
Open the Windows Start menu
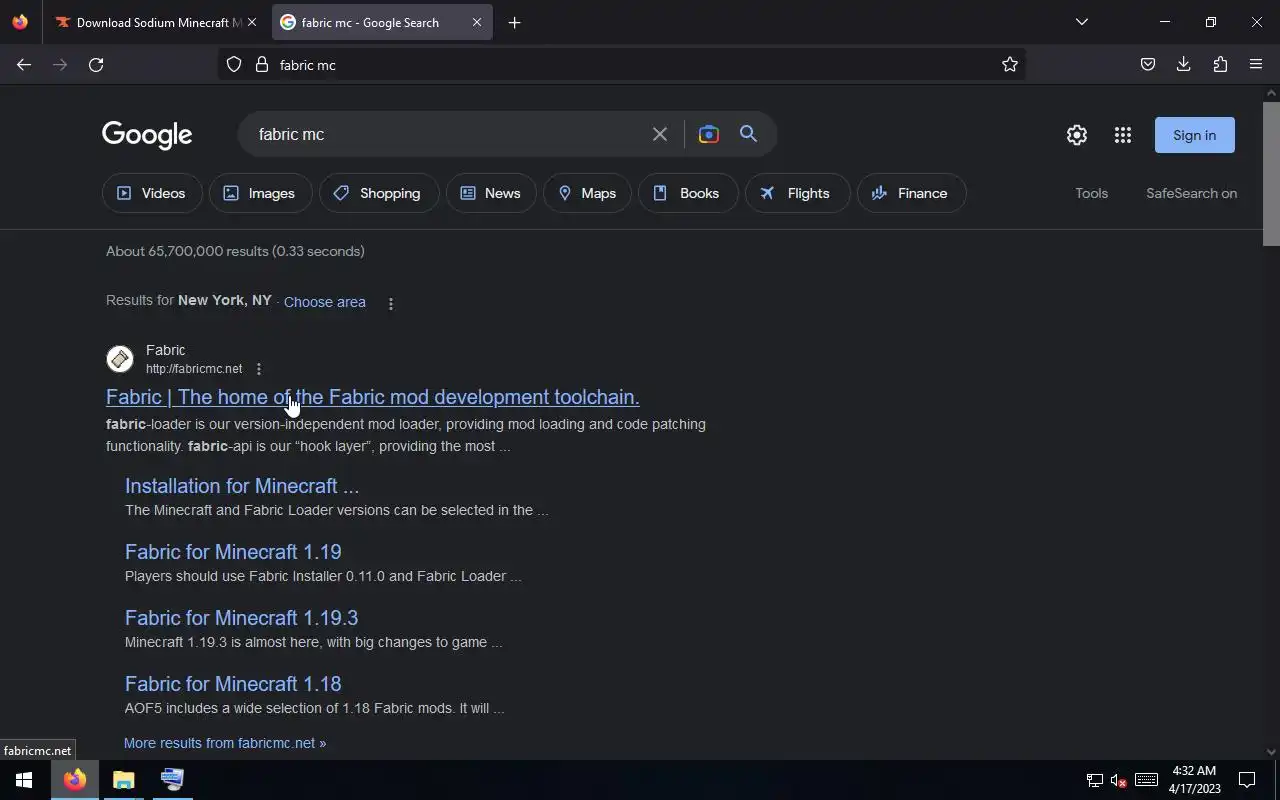tap(24, 780)
